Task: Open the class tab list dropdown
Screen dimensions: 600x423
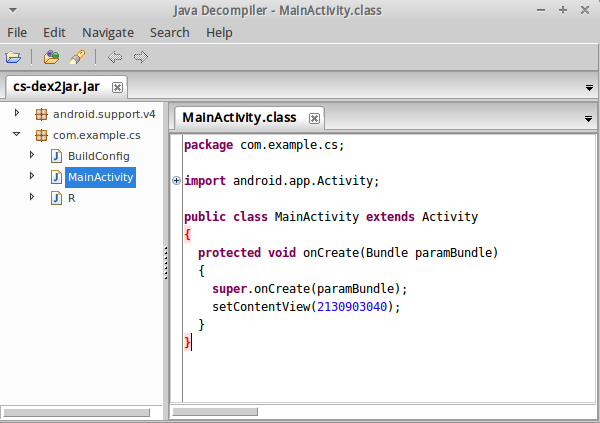Action: 589,119
